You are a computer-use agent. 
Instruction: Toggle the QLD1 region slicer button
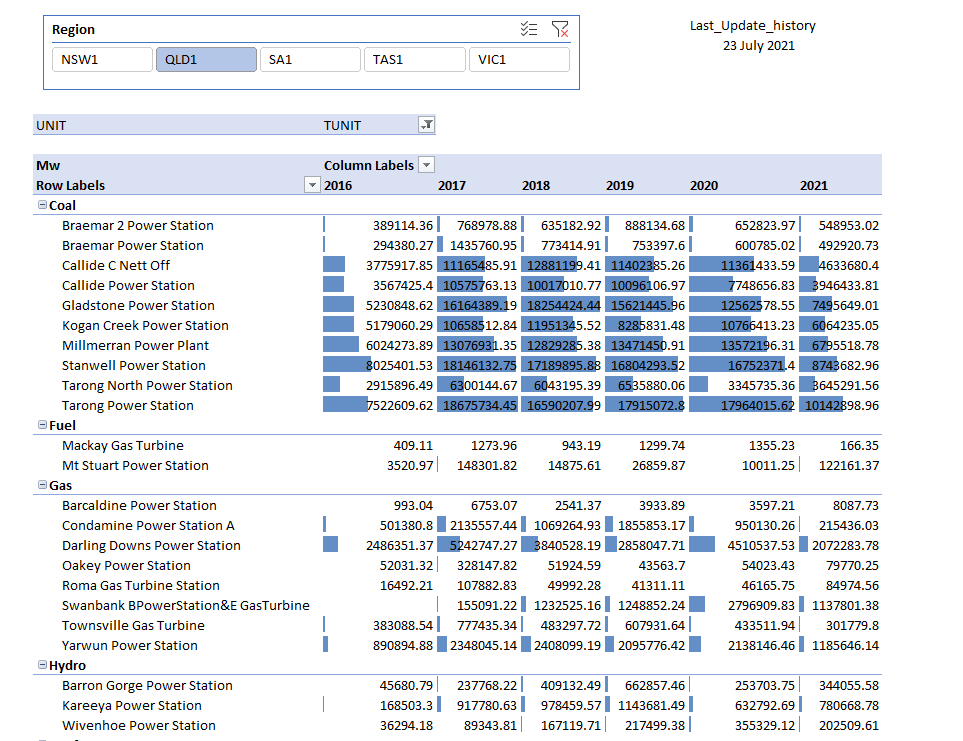(x=206, y=60)
